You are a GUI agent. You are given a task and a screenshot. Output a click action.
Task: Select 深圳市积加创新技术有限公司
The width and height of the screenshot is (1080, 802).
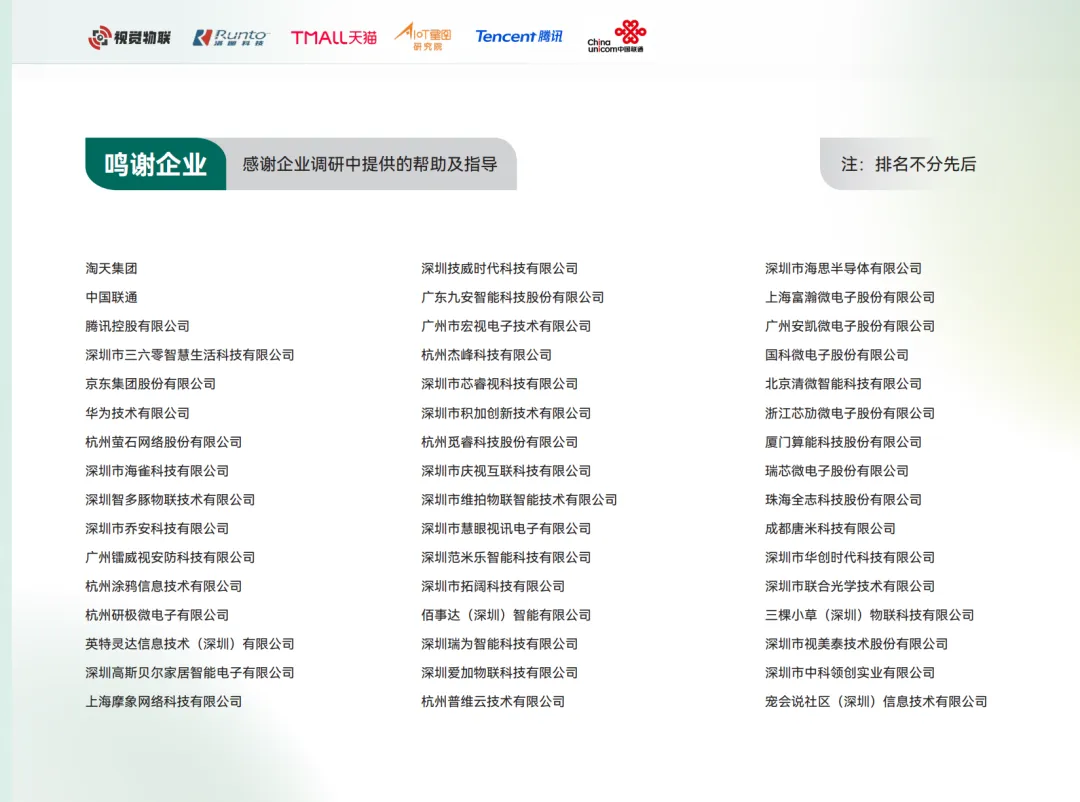tap(506, 413)
